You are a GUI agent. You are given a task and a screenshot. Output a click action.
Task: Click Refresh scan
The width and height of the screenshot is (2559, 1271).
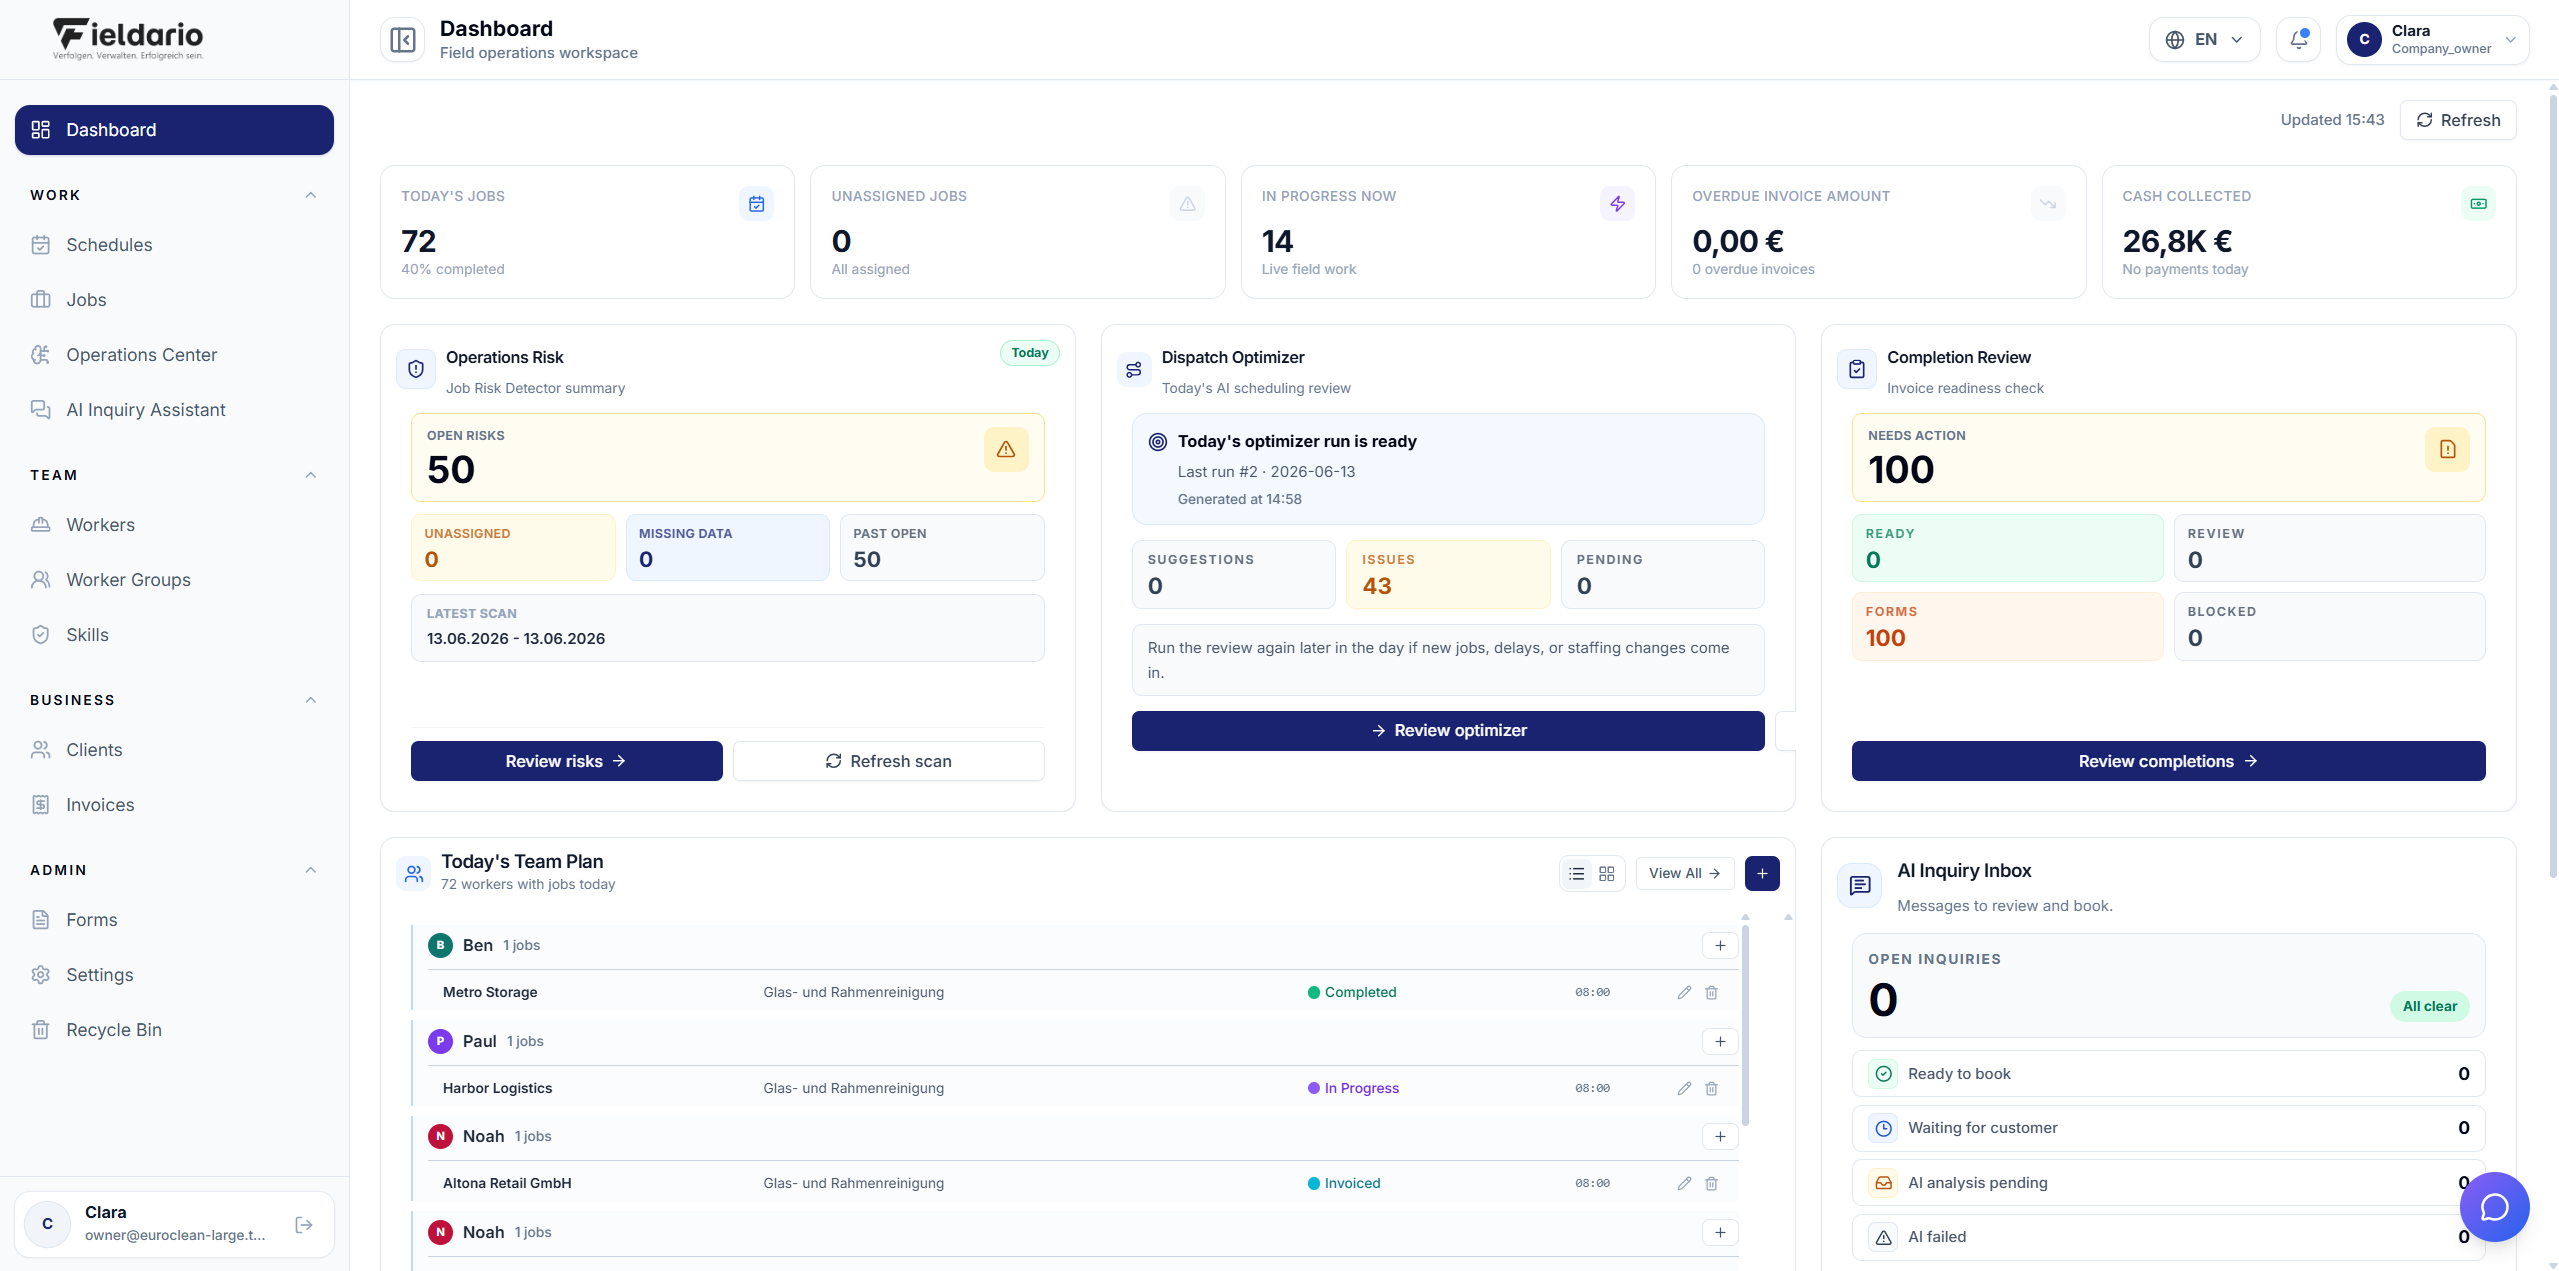coord(888,761)
